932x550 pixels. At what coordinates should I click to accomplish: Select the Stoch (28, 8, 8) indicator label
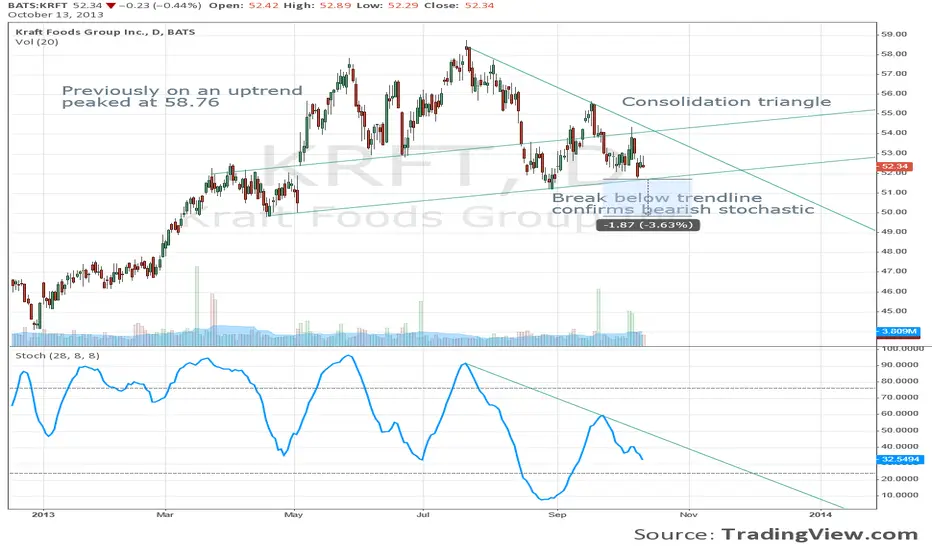(x=58, y=356)
